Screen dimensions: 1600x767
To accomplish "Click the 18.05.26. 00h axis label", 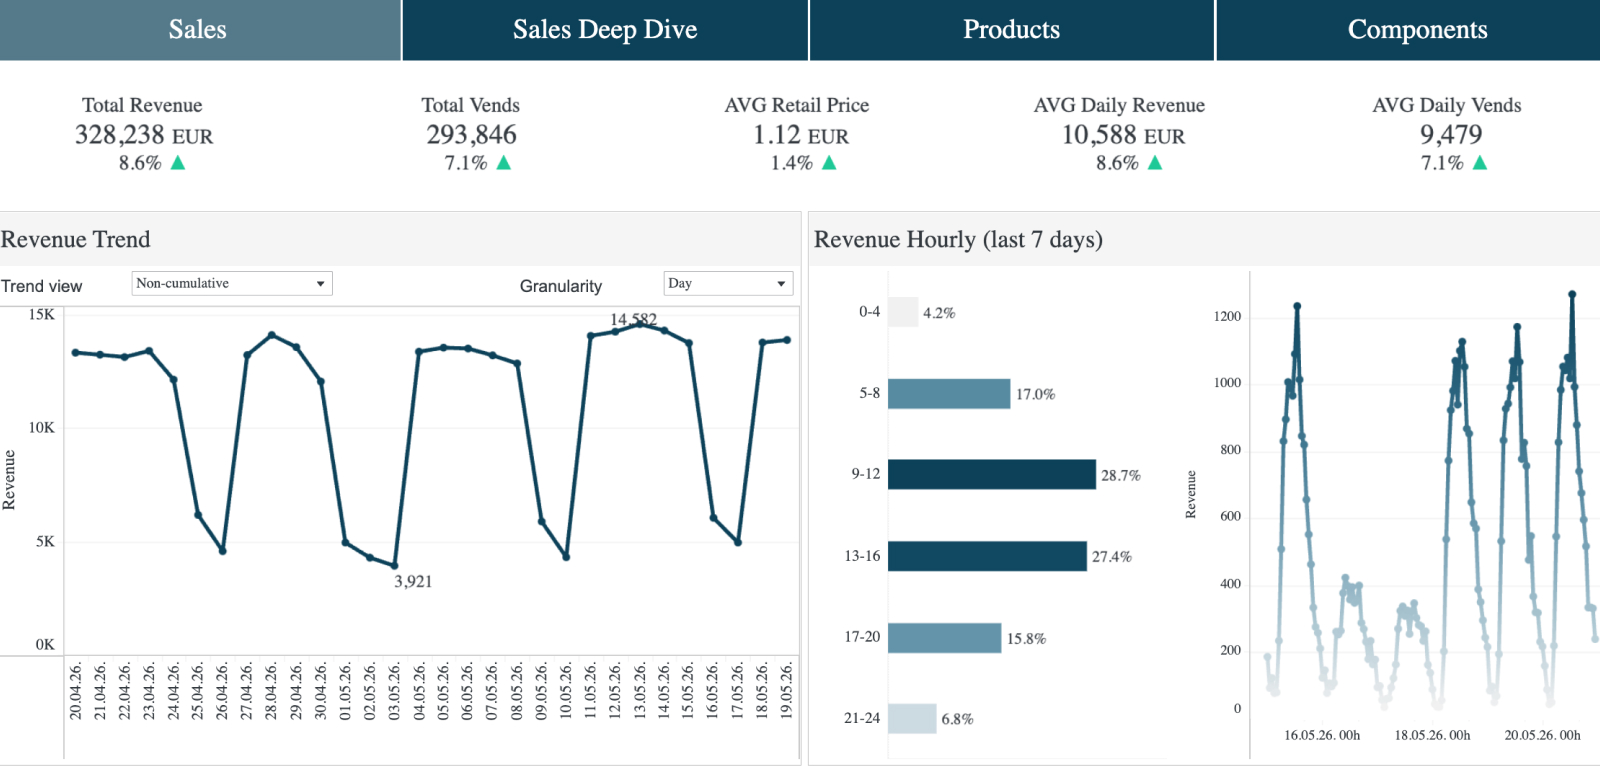I will 1432,735.
